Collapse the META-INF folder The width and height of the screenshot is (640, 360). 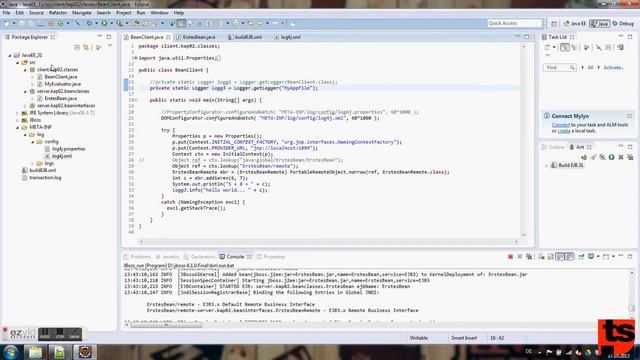[x=18, y=127]
